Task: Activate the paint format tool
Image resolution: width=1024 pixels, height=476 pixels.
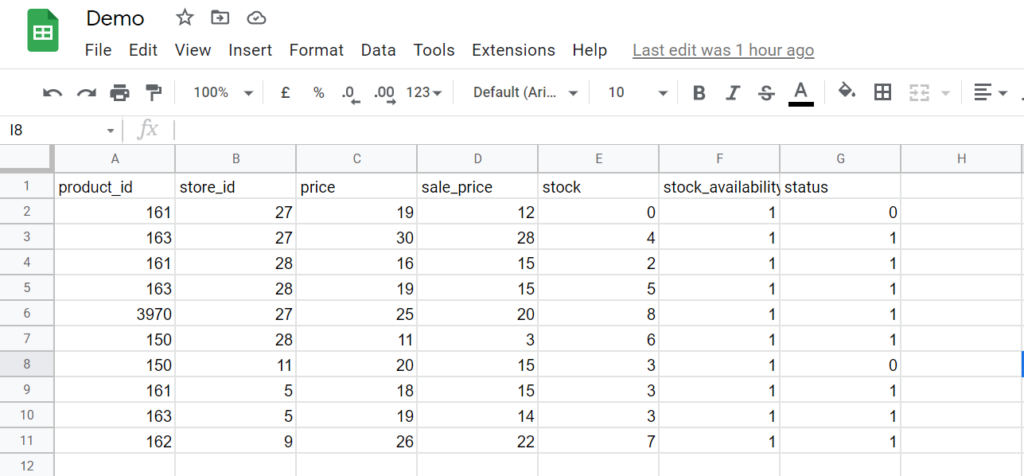Action: [x=153, y=93]
